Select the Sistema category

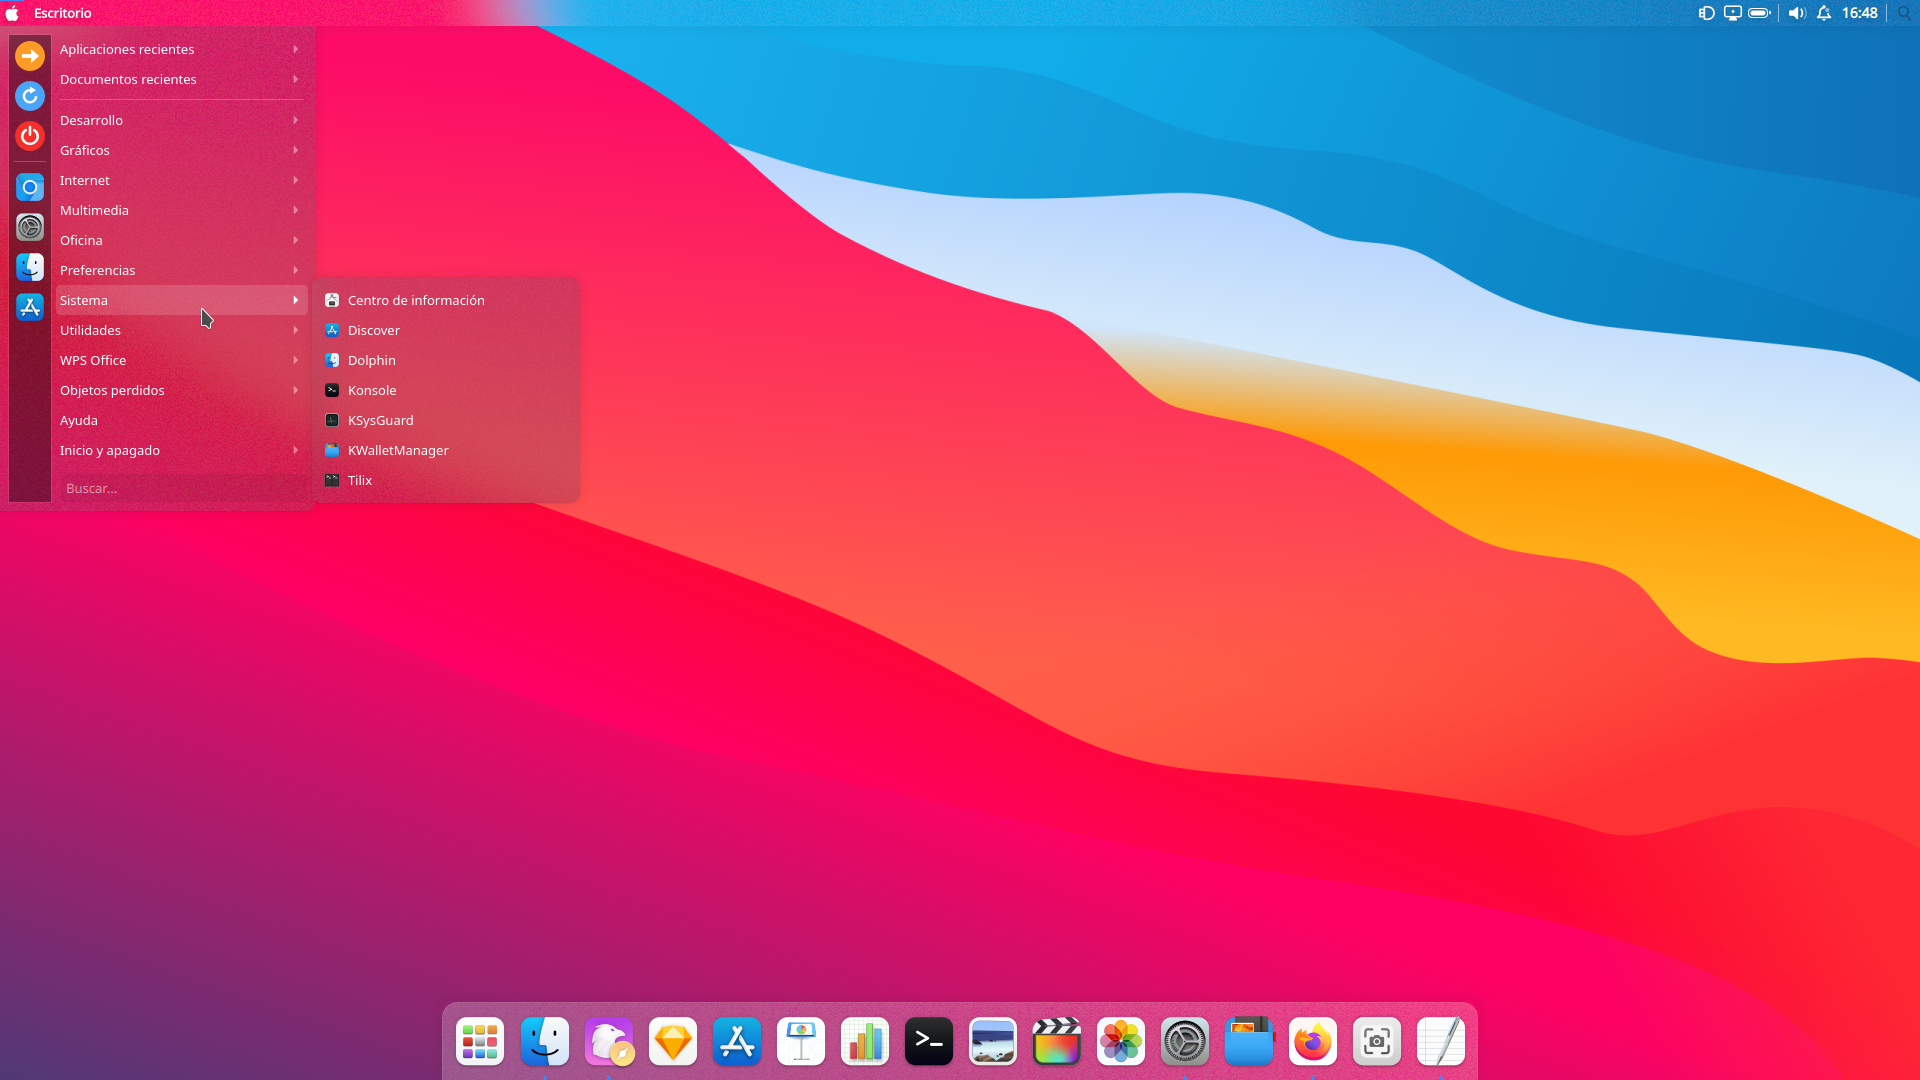(x=181, y=300)
